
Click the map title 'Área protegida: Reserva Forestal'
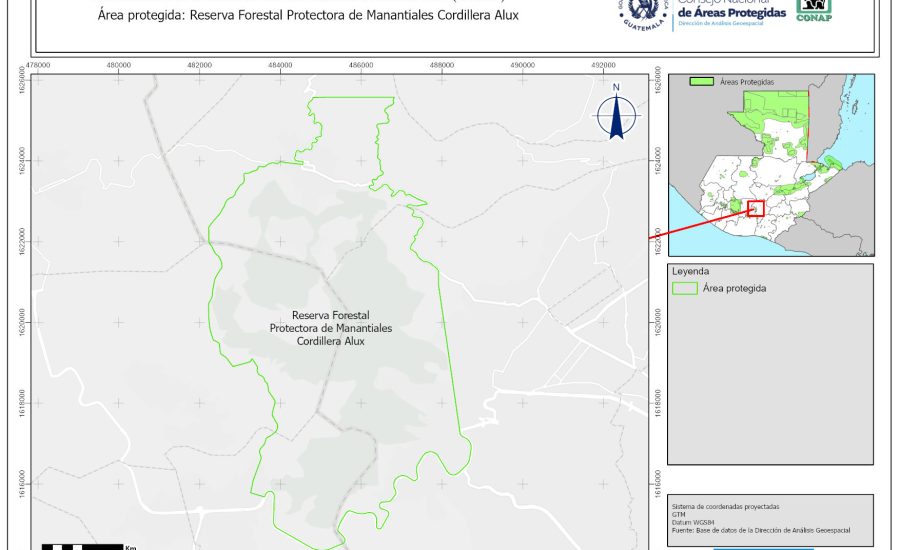(x=309, y=16)
